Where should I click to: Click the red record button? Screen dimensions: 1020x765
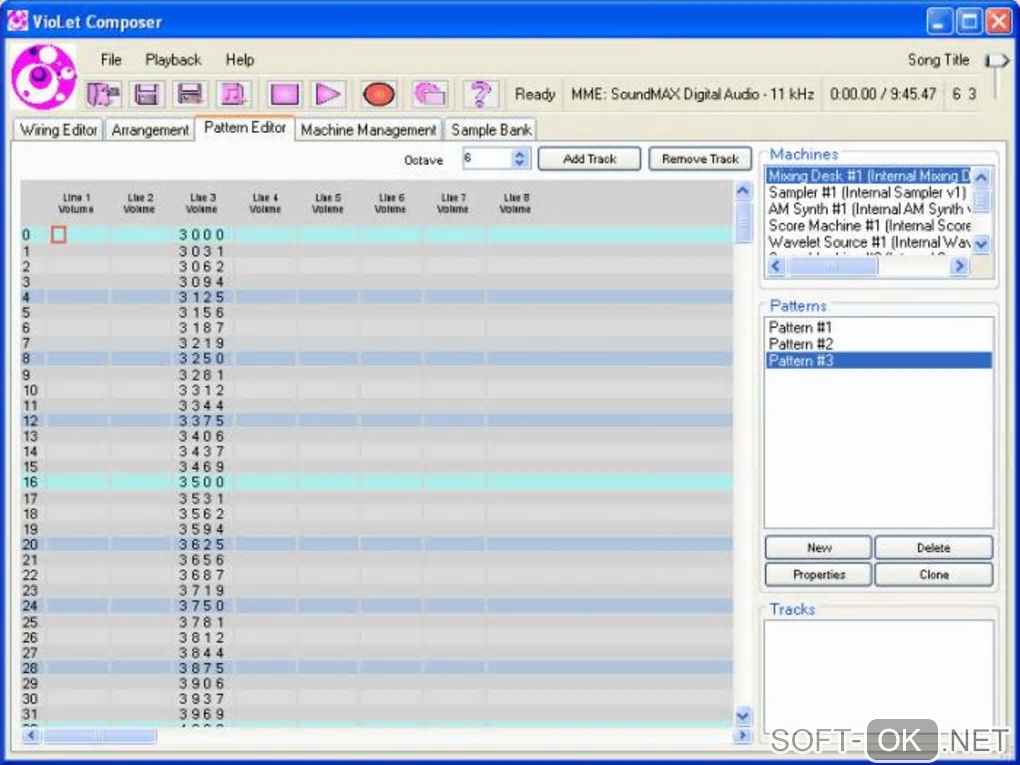click(379, 94)
